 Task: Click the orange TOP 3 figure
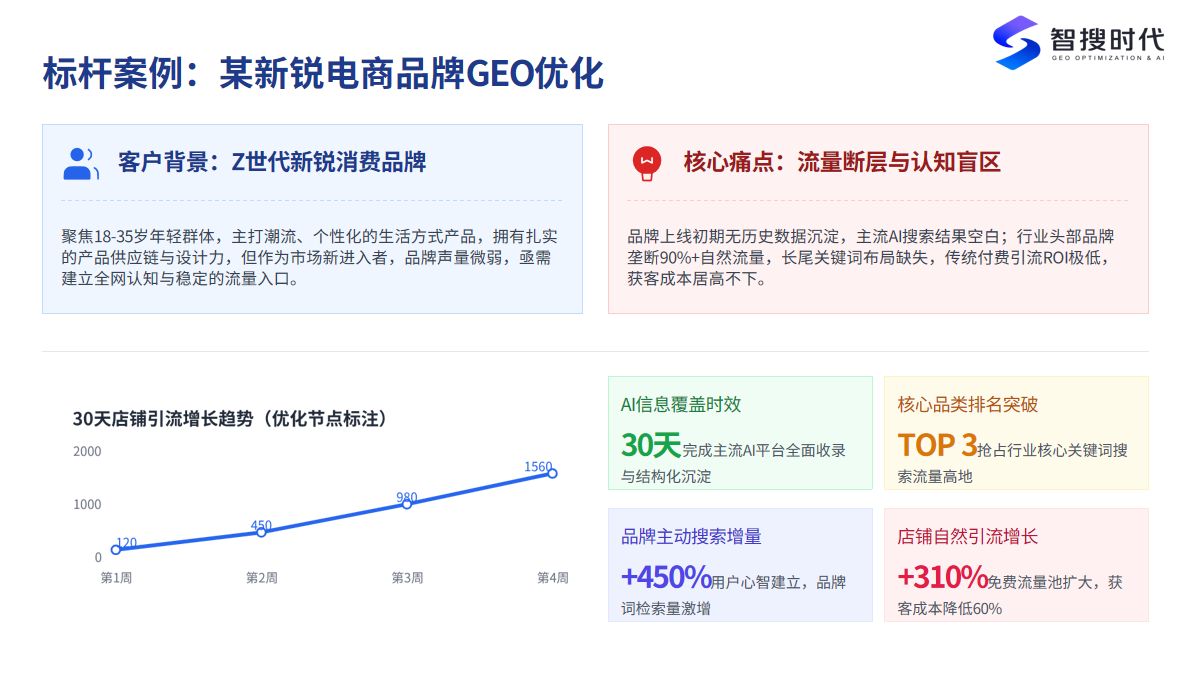[937, 446]
